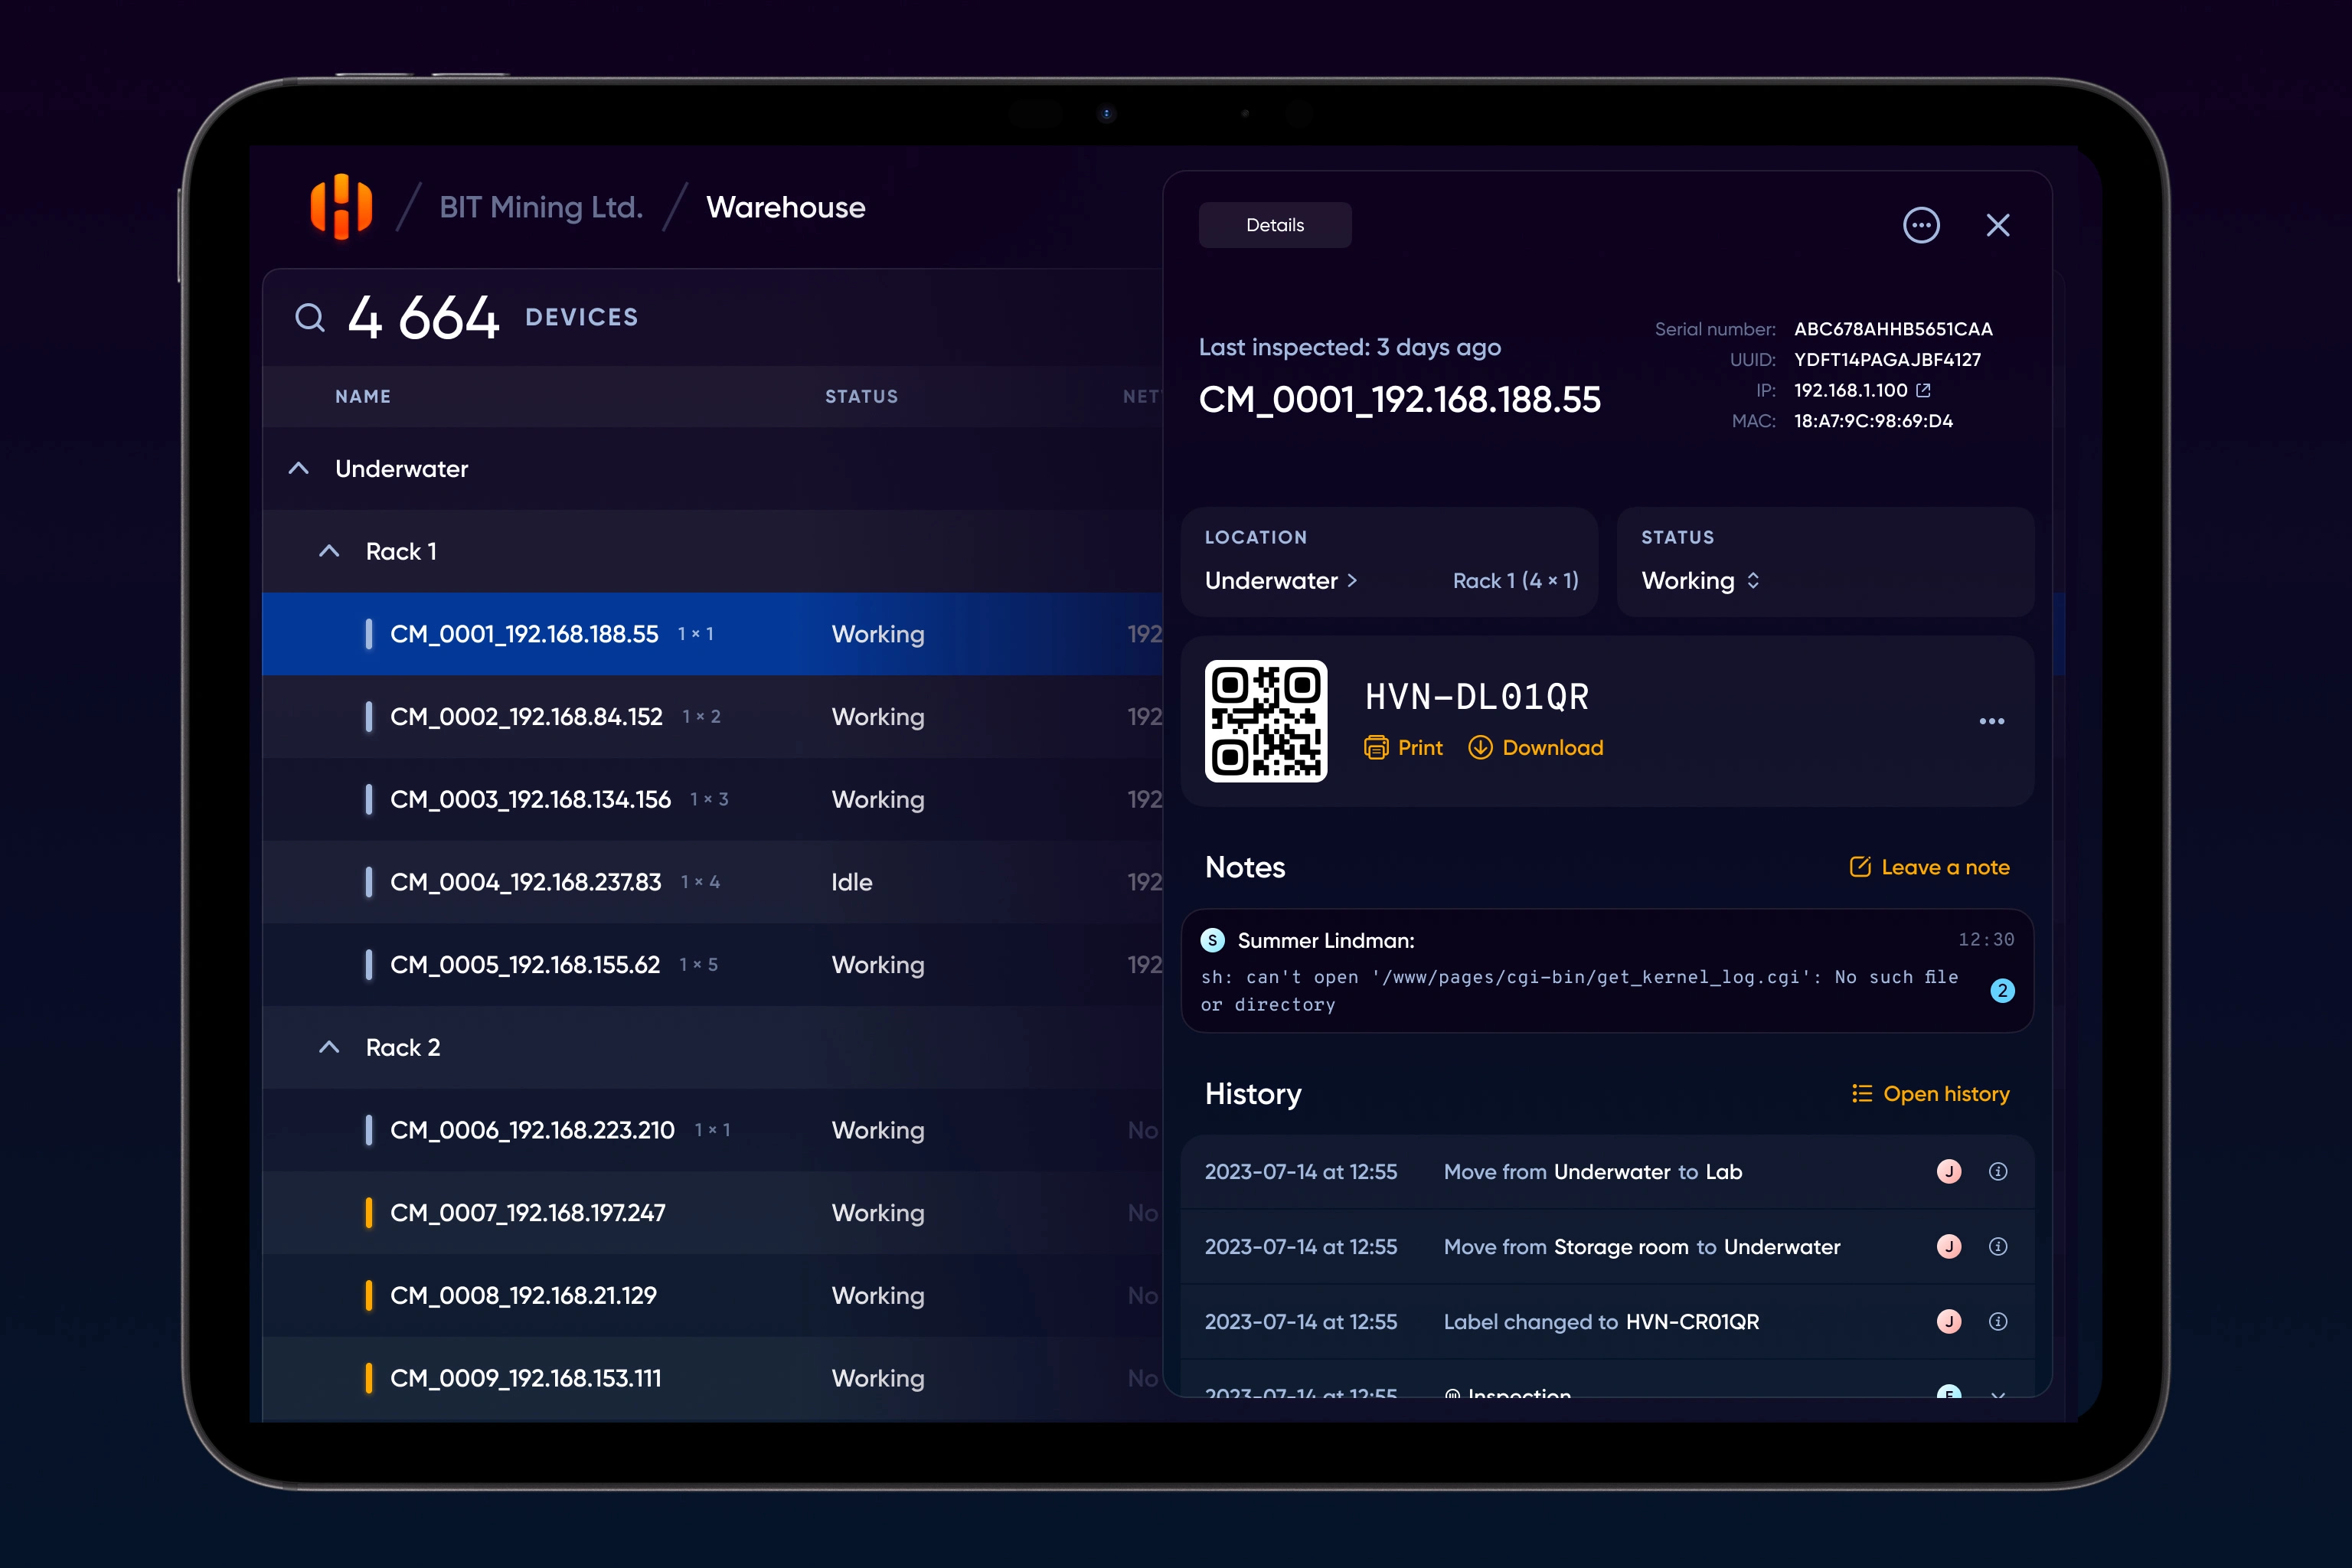Screen dimensions: 2352x1568
Task: Click info icon for Move to Lab entry
Action: pos(1997,1172)
